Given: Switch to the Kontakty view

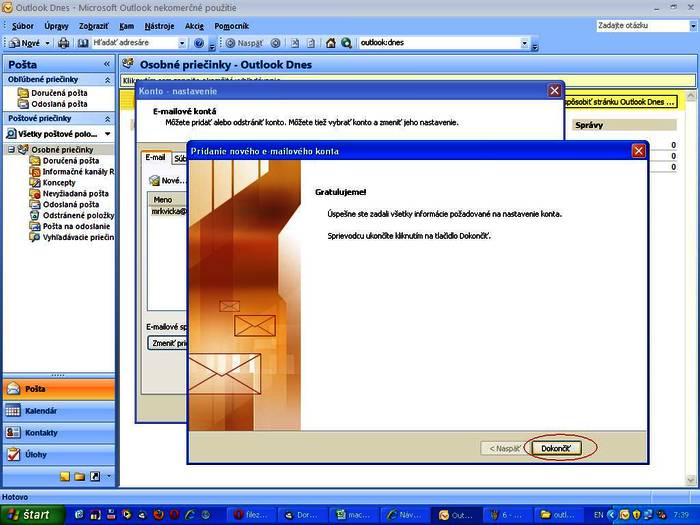Looking at the screenshot, I should point(59,433).
